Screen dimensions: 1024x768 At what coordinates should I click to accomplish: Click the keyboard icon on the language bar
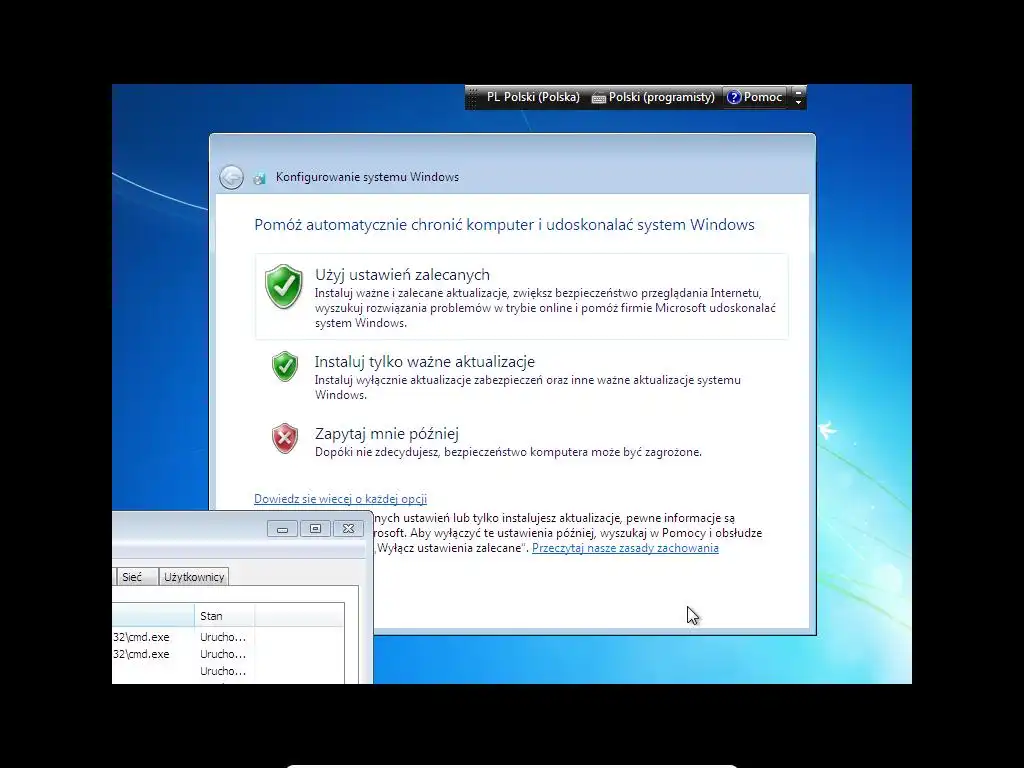coord(598,98)
